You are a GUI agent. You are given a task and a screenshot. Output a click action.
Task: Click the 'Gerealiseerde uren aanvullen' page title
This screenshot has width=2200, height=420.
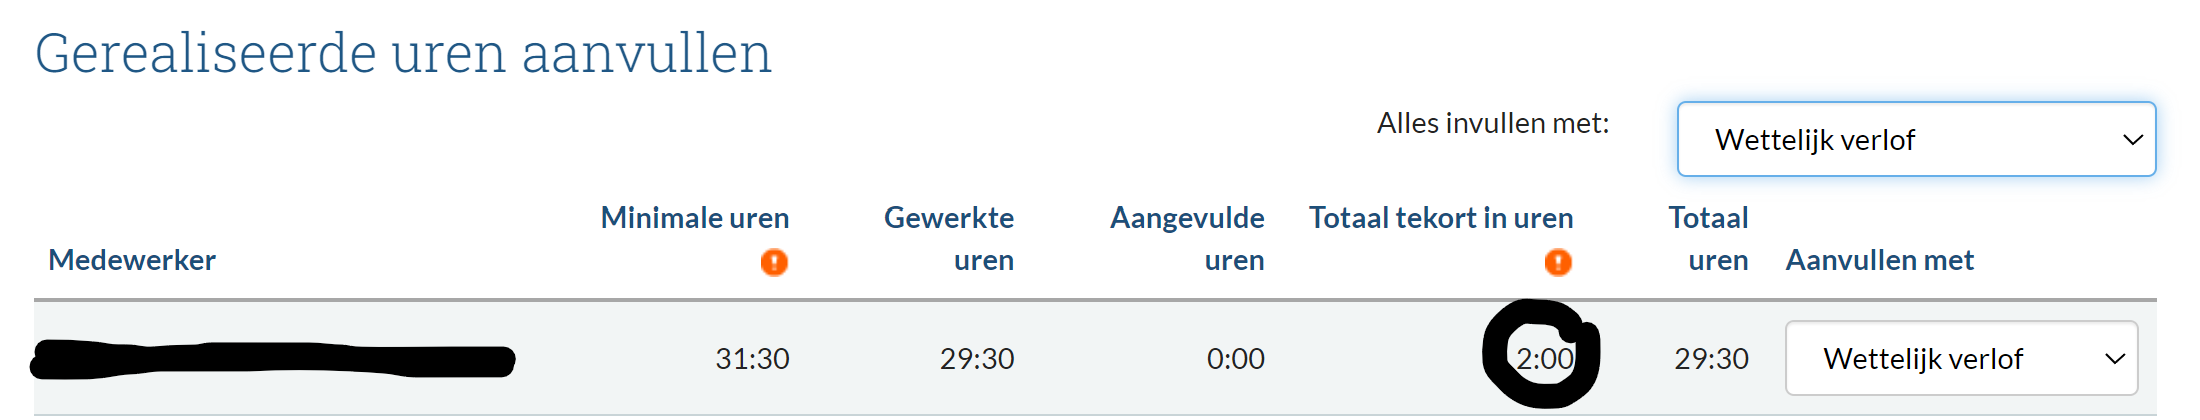pos(403,54)
